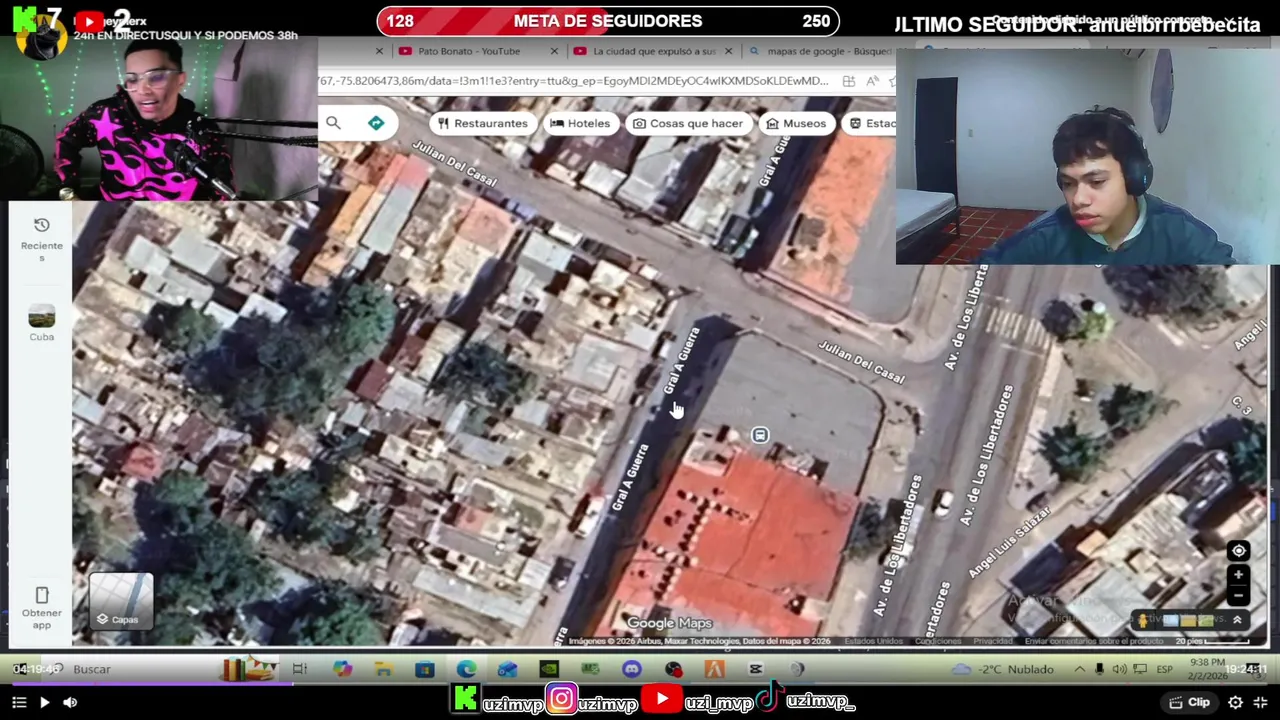Zoom out the map with minus button
Image resolution: width=1280 pixels, height=720 pixels.
click(x=1238, y=595)
